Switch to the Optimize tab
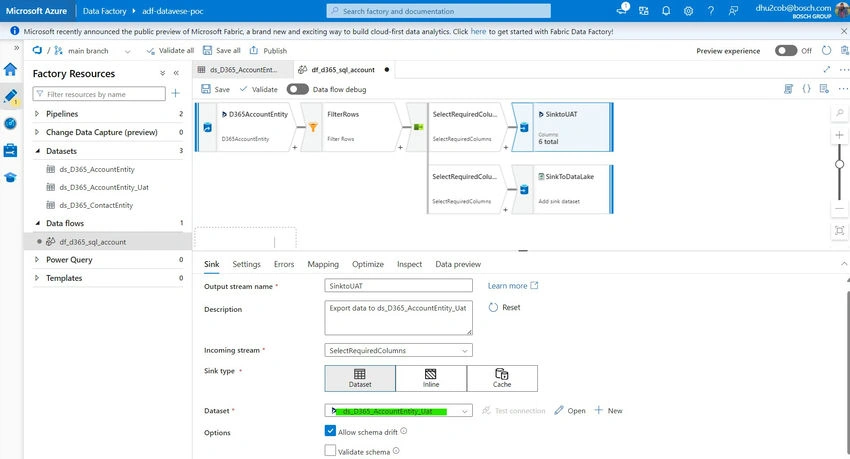The height and width of the screenshot is (459, 850). (368, 264)
